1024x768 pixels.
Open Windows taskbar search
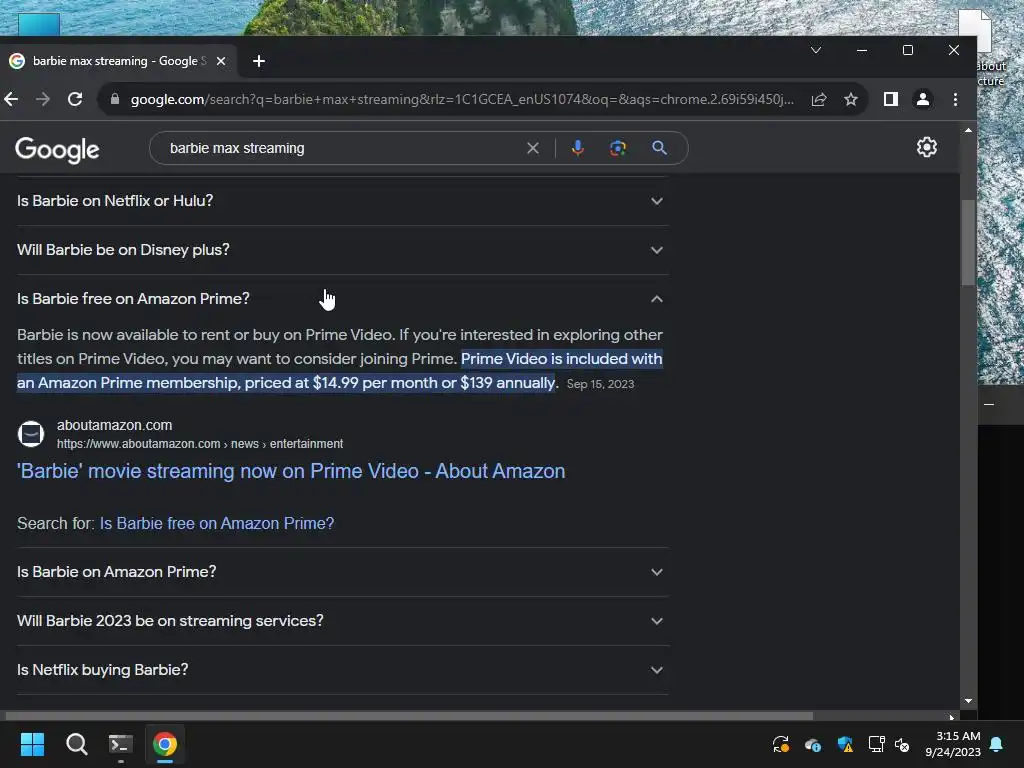[x=76, y=744]
